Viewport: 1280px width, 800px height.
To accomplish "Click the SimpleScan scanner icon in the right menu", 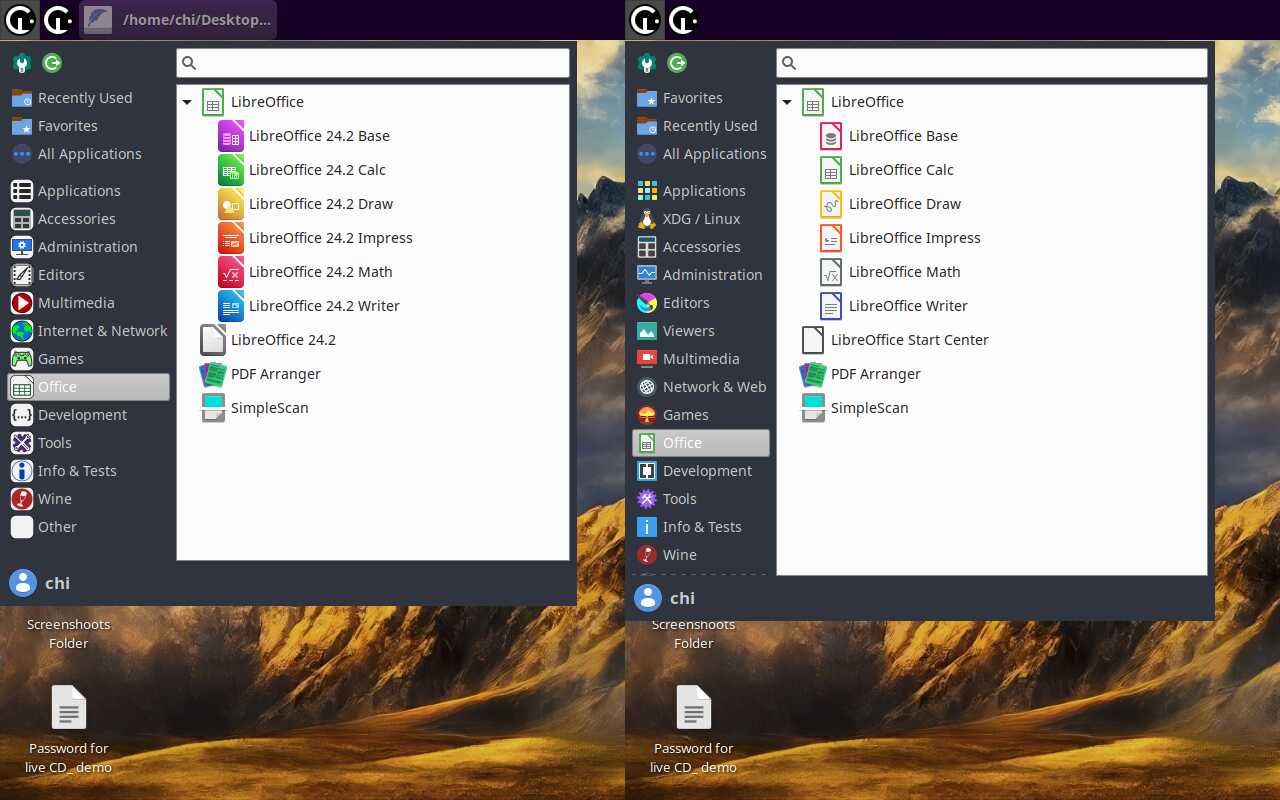I will (x=813, y=408).
